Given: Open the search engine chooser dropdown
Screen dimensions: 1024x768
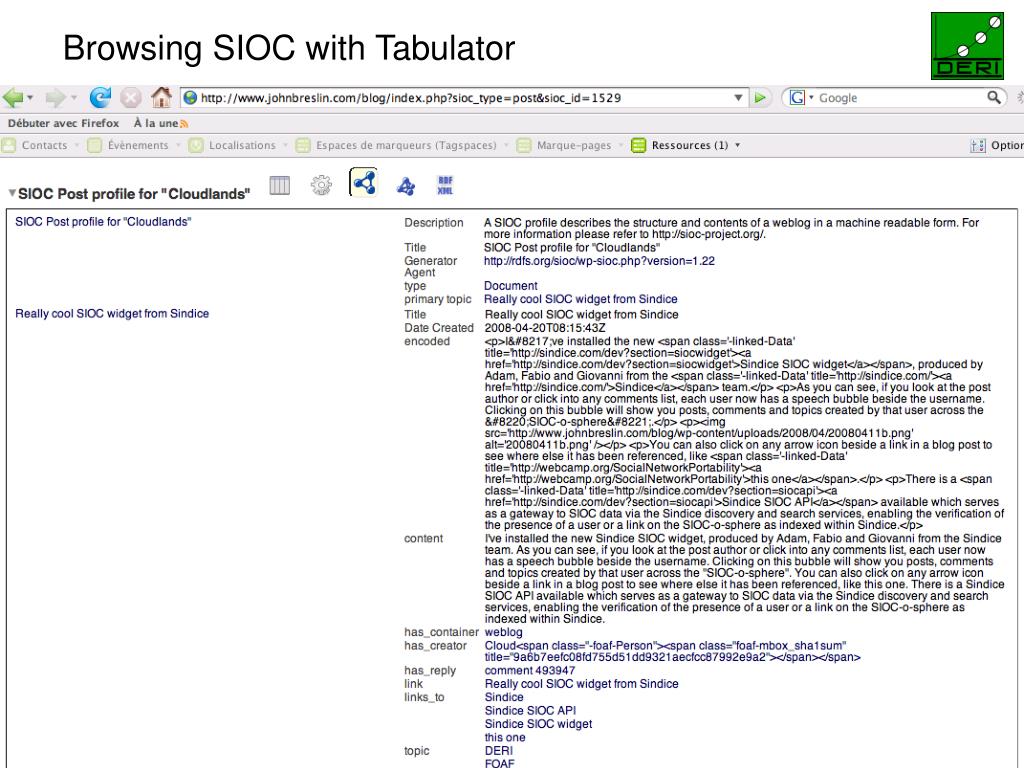Looking at the screenshot, I should pos(811,98).
